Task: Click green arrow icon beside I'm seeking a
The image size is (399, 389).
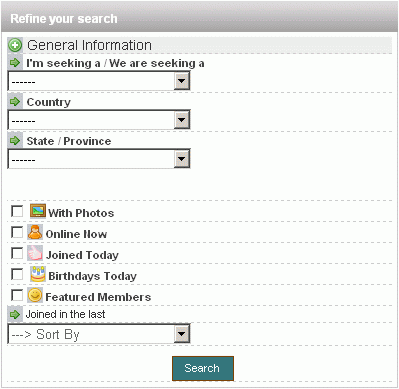Action: click(15, 62)
